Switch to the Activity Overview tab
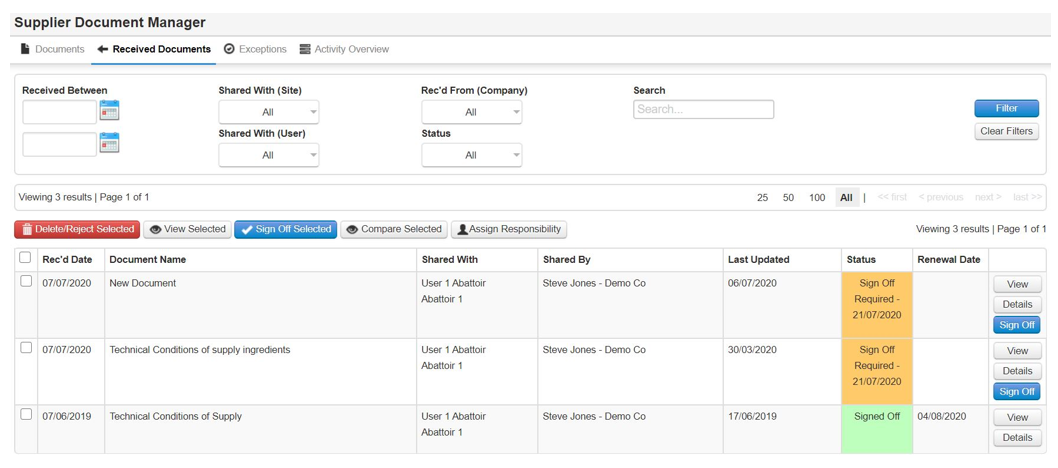 [x=345, y=49]
